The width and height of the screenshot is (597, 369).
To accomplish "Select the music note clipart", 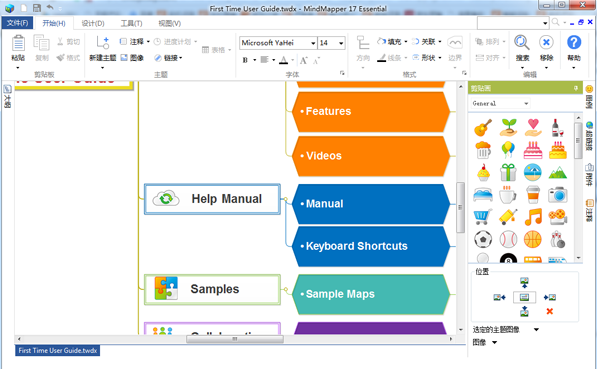I will pyautogui.click(x=533, y=217).
